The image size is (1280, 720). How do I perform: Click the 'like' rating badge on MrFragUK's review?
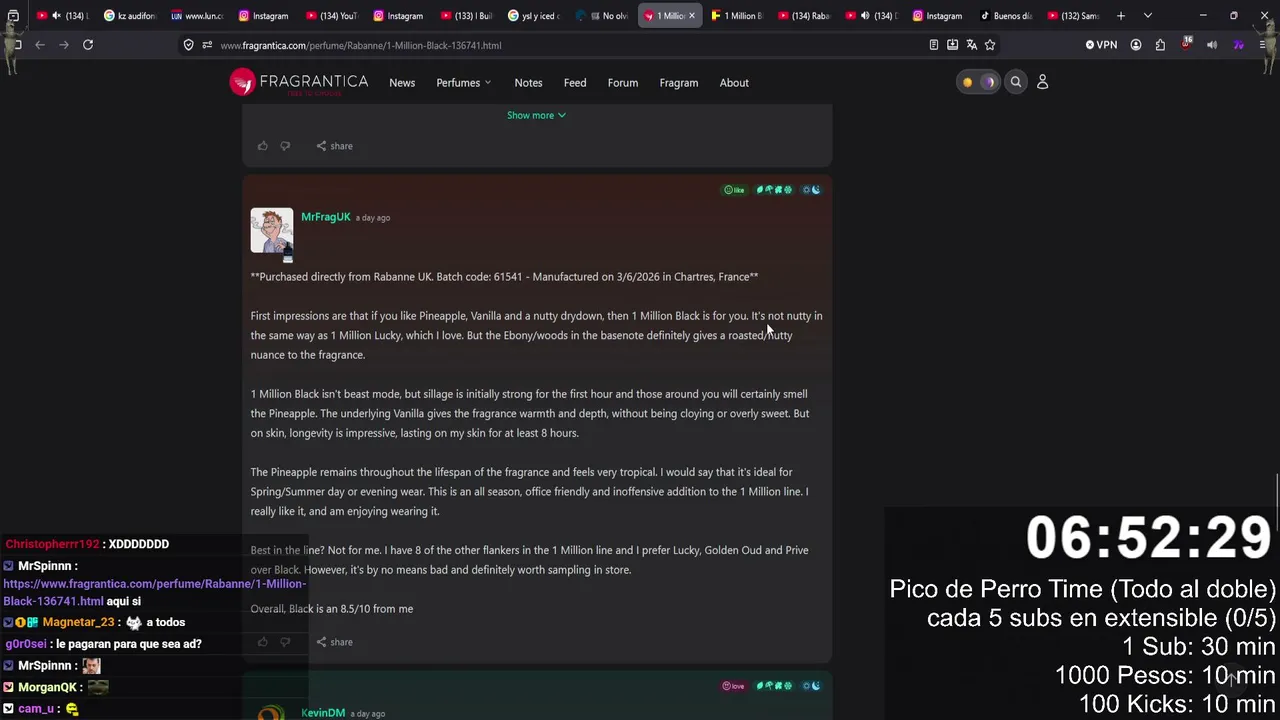pos(735,190)
